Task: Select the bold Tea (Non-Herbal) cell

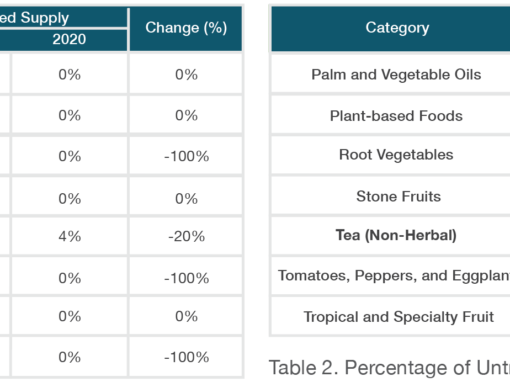Action: click(396, 235)
